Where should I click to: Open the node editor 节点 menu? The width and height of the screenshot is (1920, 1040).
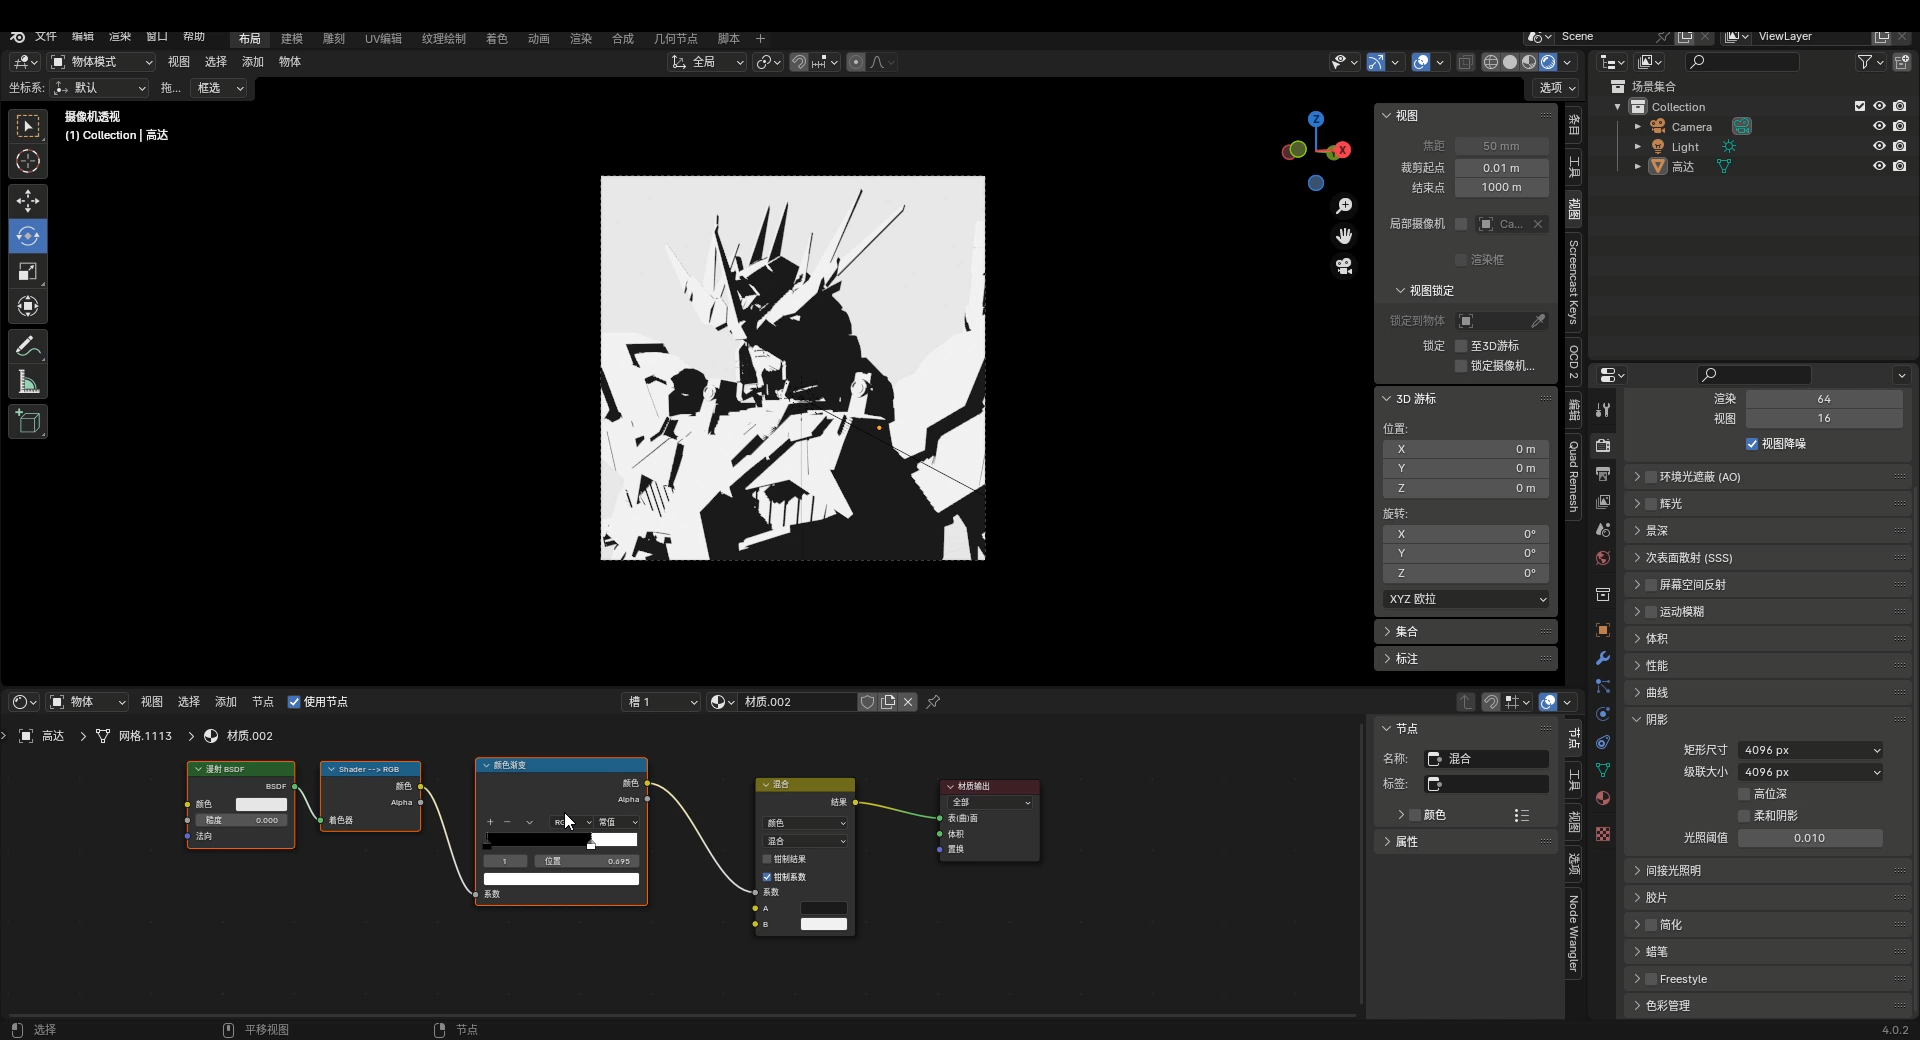[263, 702]
